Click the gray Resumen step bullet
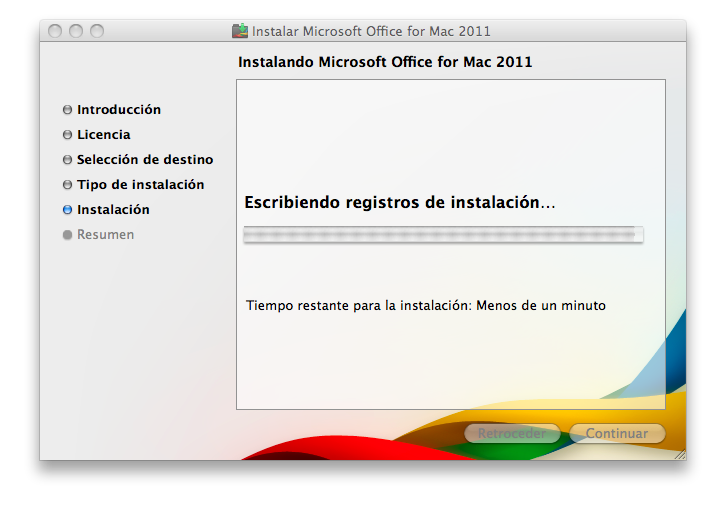Screen dimensions: 726x520 [68, 235]
